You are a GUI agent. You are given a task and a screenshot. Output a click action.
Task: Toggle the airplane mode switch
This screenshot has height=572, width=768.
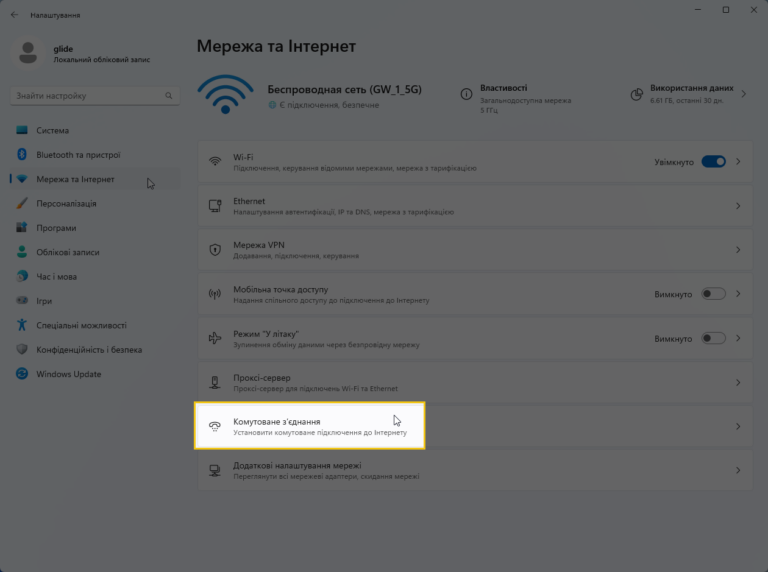[x=713, y=338]
